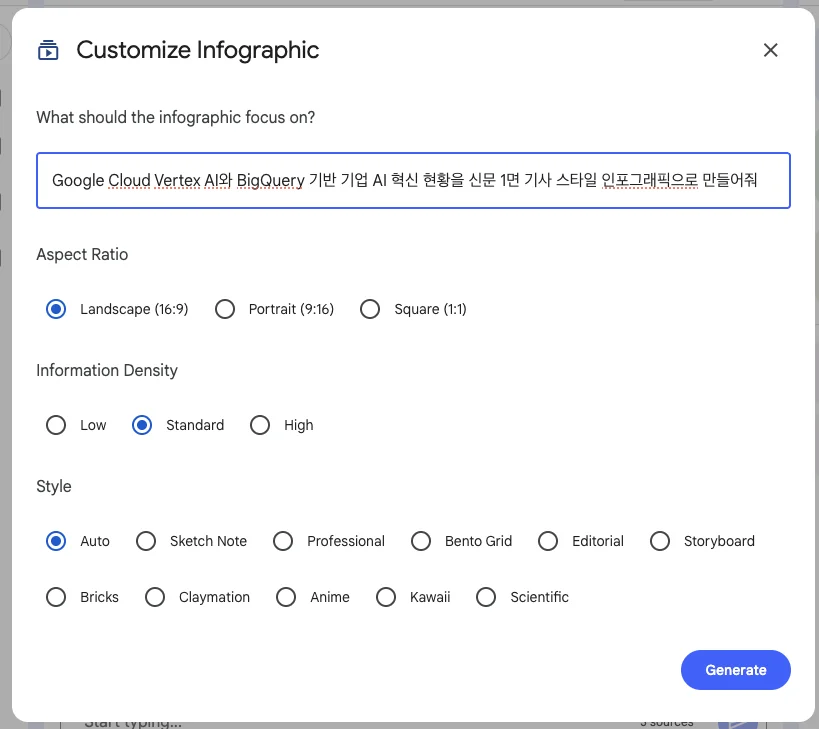The image size is (819, 729).
Task: Select Landscape (16:9) aspect ratio
Action: (56, 309)
